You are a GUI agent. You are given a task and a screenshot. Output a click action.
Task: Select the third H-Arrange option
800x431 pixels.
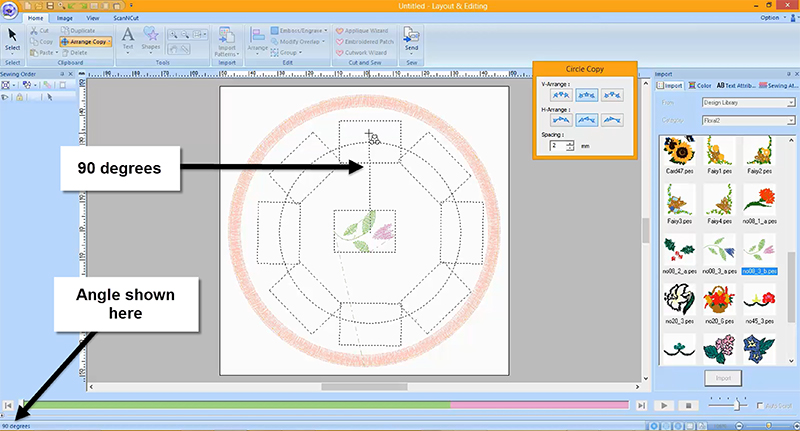click(x=614, y=120)
